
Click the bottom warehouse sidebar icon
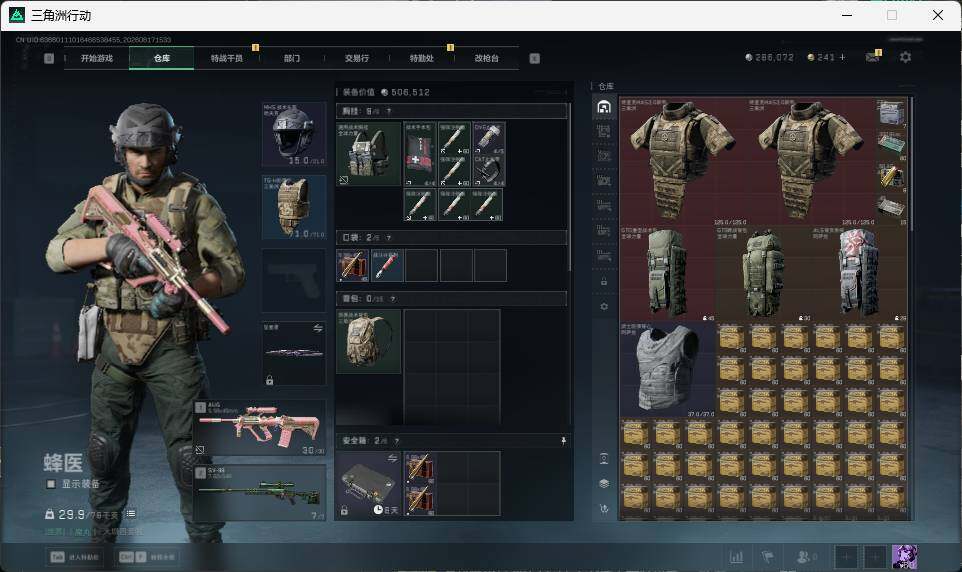(x=604, y=509)
